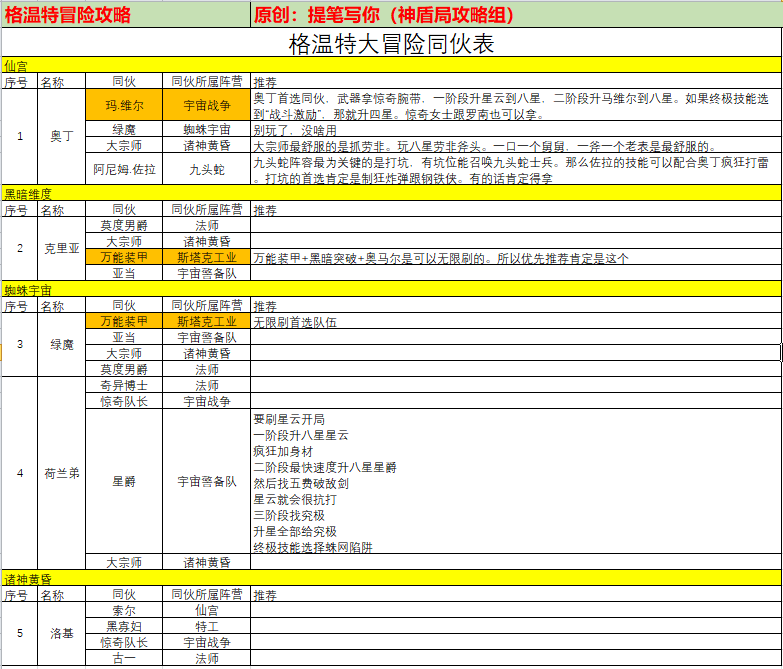Select the 黑寡妇 companion cell
The height and width of the screenshot is (669, 783).
[124, 626]
